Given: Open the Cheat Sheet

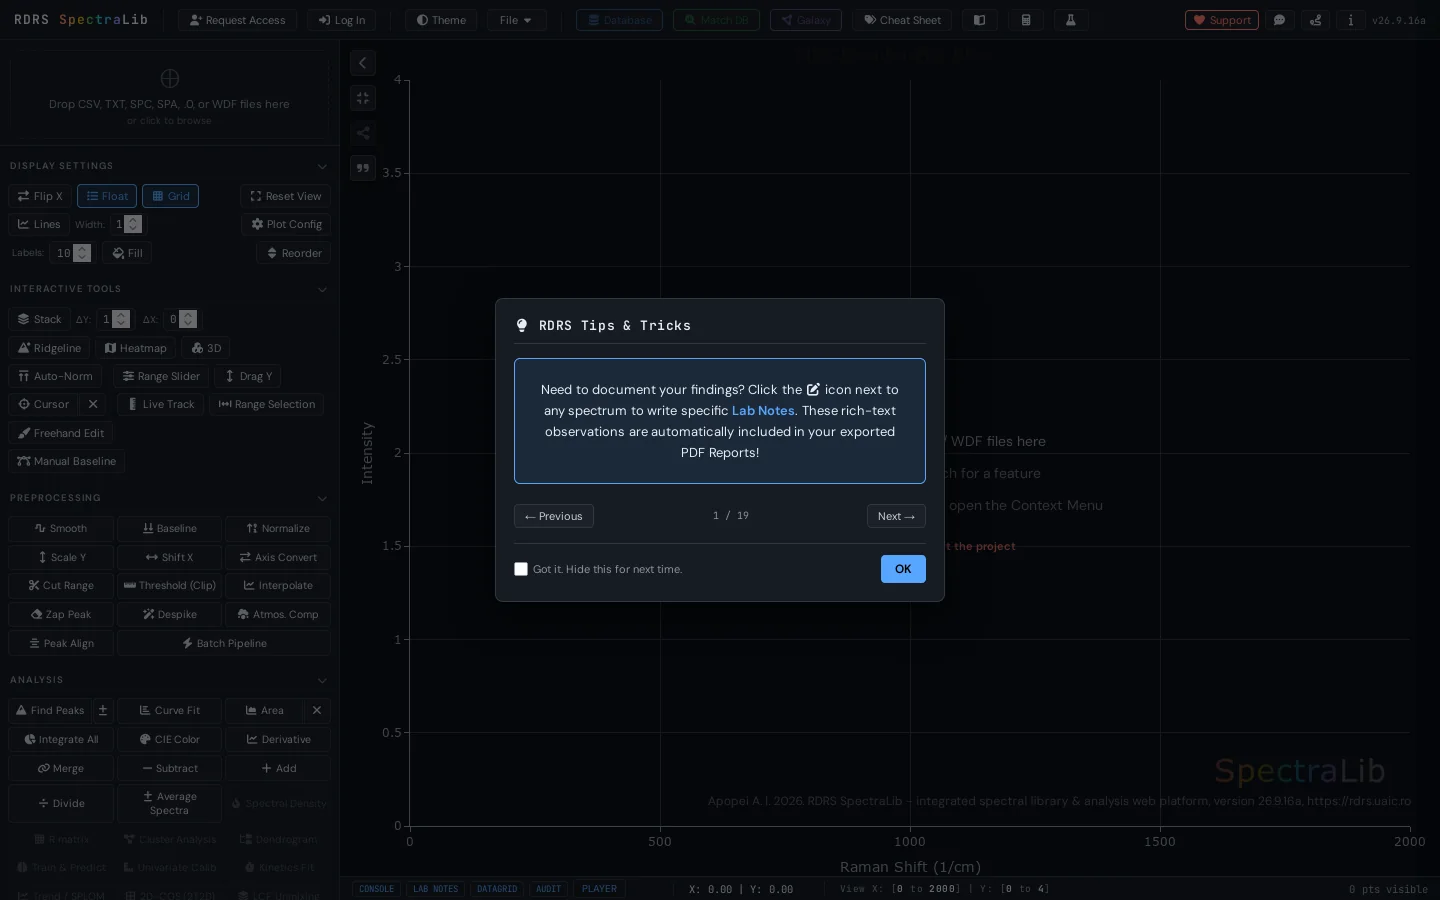Looking at the screenshot, I should click(902, 20).
